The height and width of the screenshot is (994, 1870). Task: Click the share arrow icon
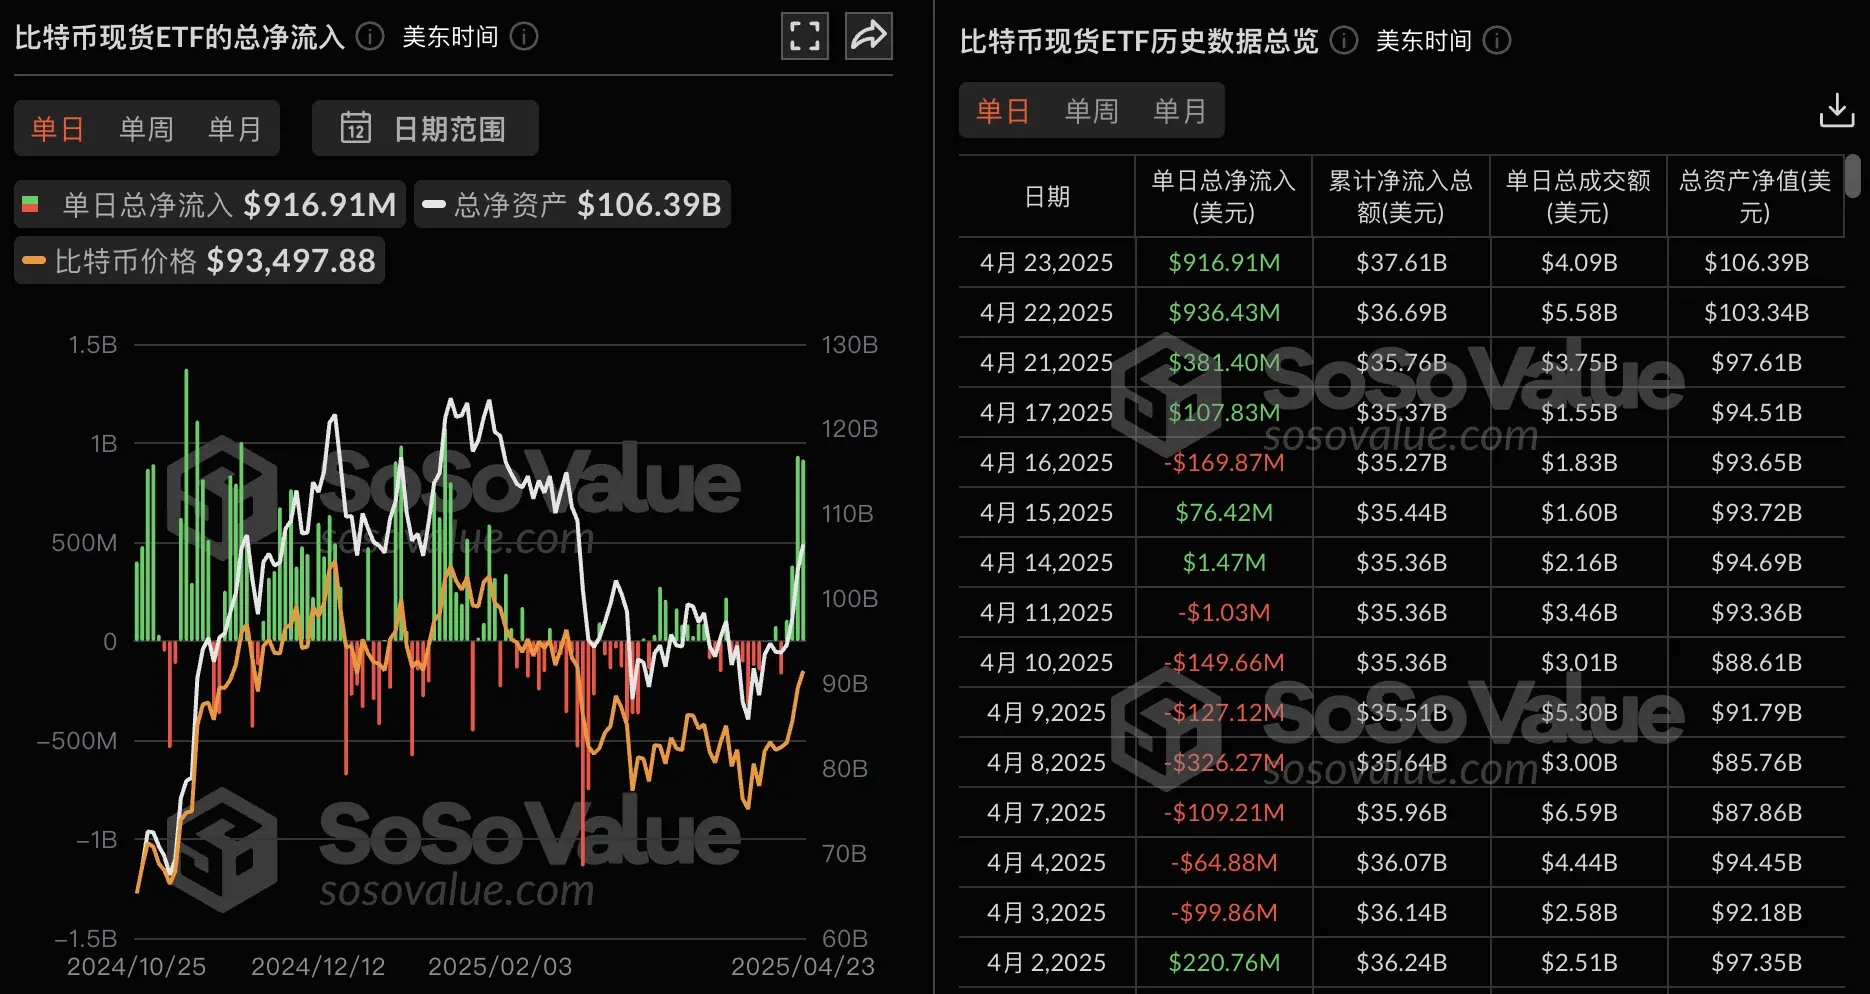[x=868, y=37]
